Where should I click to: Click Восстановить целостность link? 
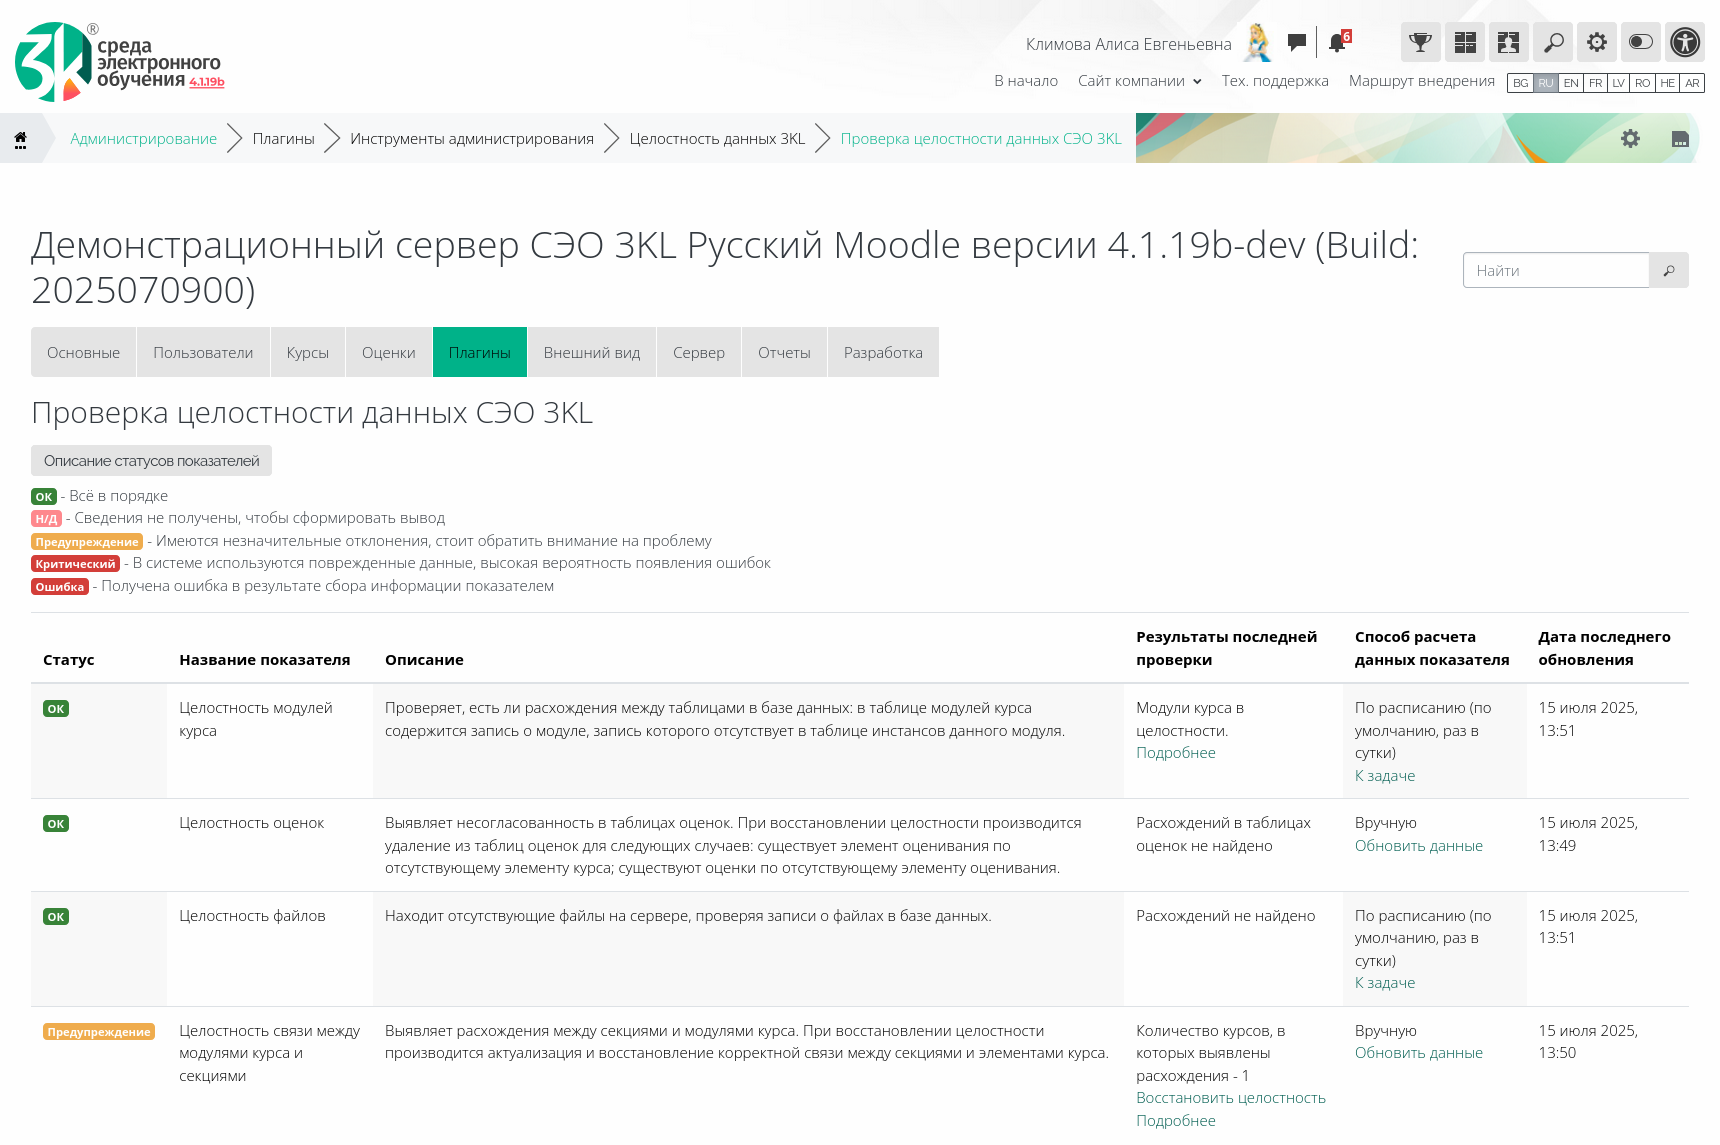tap(1230, 1098)
